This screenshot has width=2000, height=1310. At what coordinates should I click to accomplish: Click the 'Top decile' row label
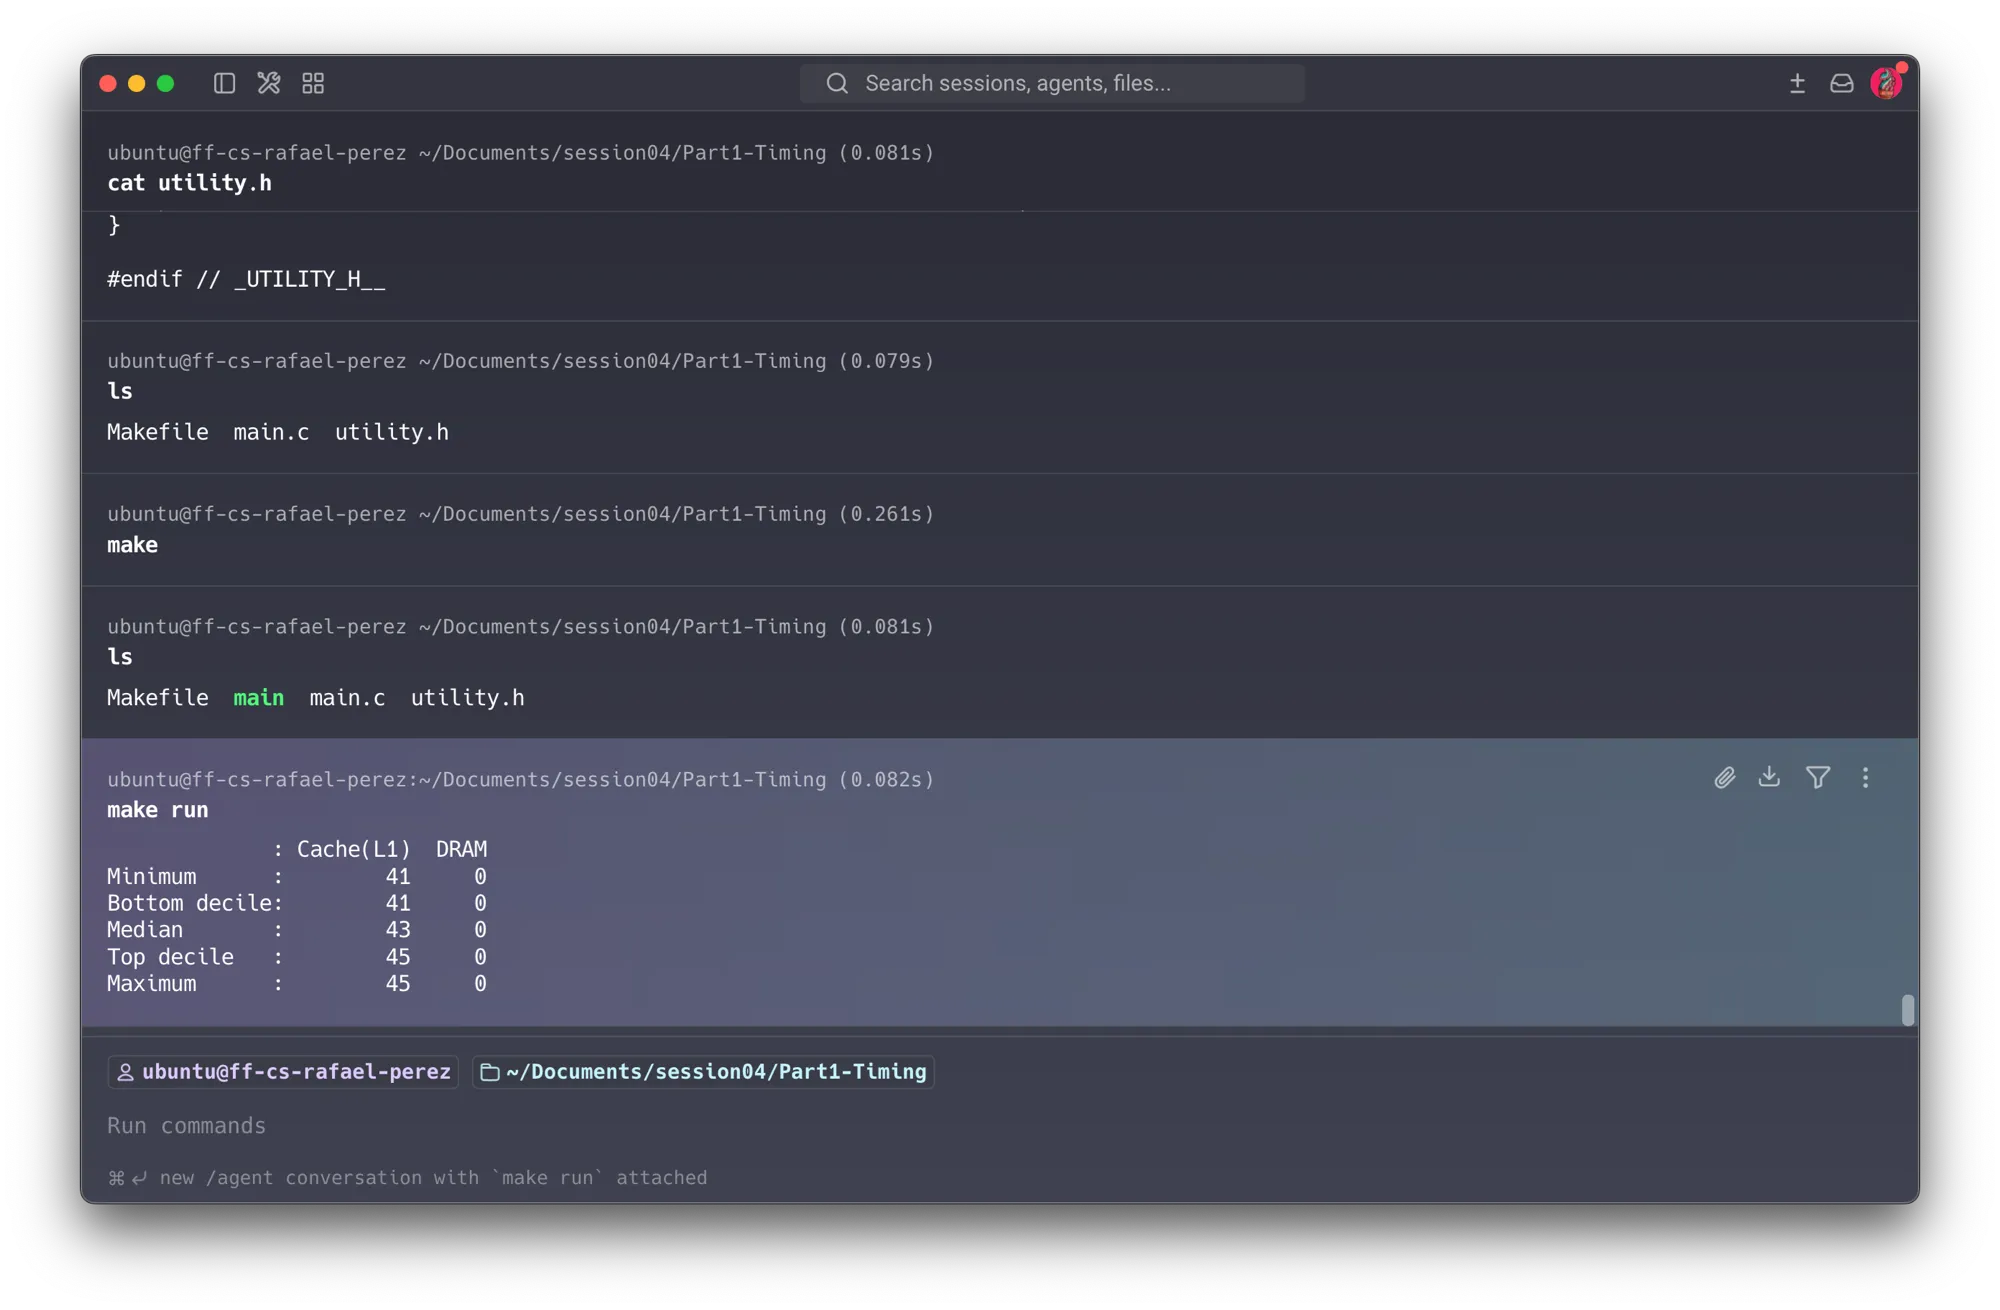(x=170, y=957)
